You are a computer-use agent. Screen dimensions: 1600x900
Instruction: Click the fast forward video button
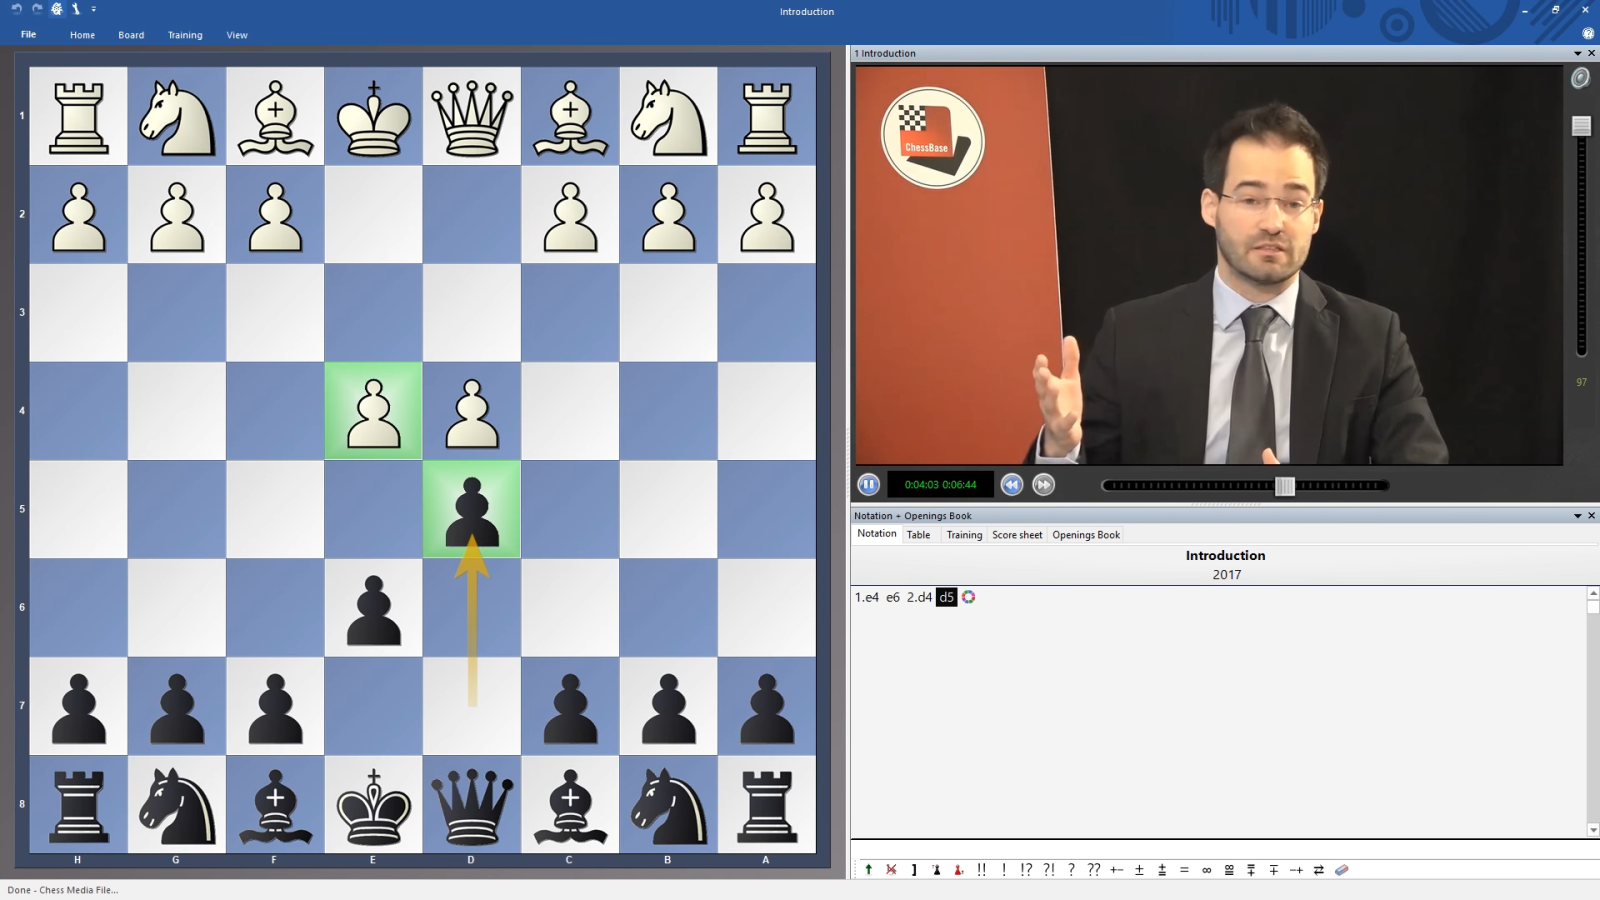pyautogui.click(x=1043, y=485)
